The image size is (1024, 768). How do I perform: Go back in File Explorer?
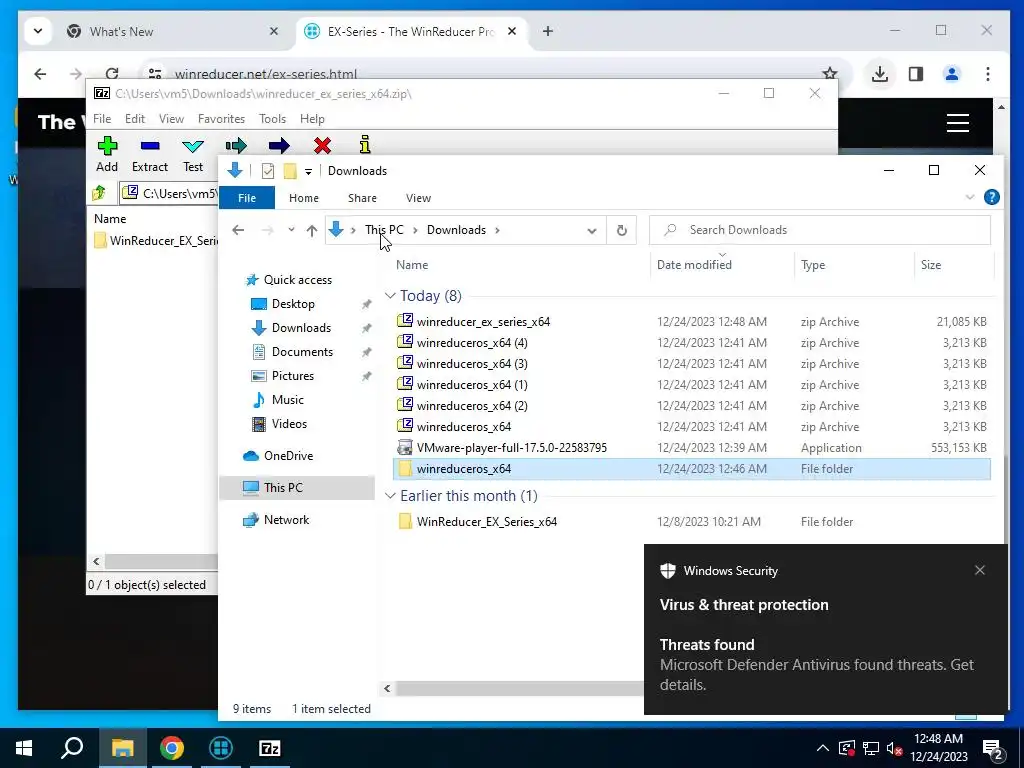click(238, 230)
